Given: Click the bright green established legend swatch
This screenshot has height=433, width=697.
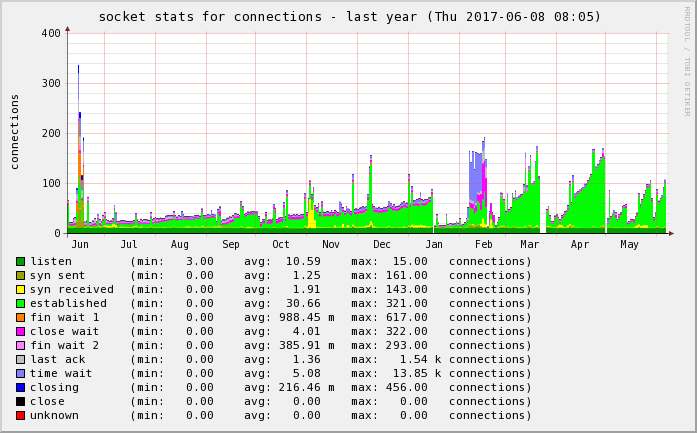Looking at the screenshot, I should click(20, 303).
